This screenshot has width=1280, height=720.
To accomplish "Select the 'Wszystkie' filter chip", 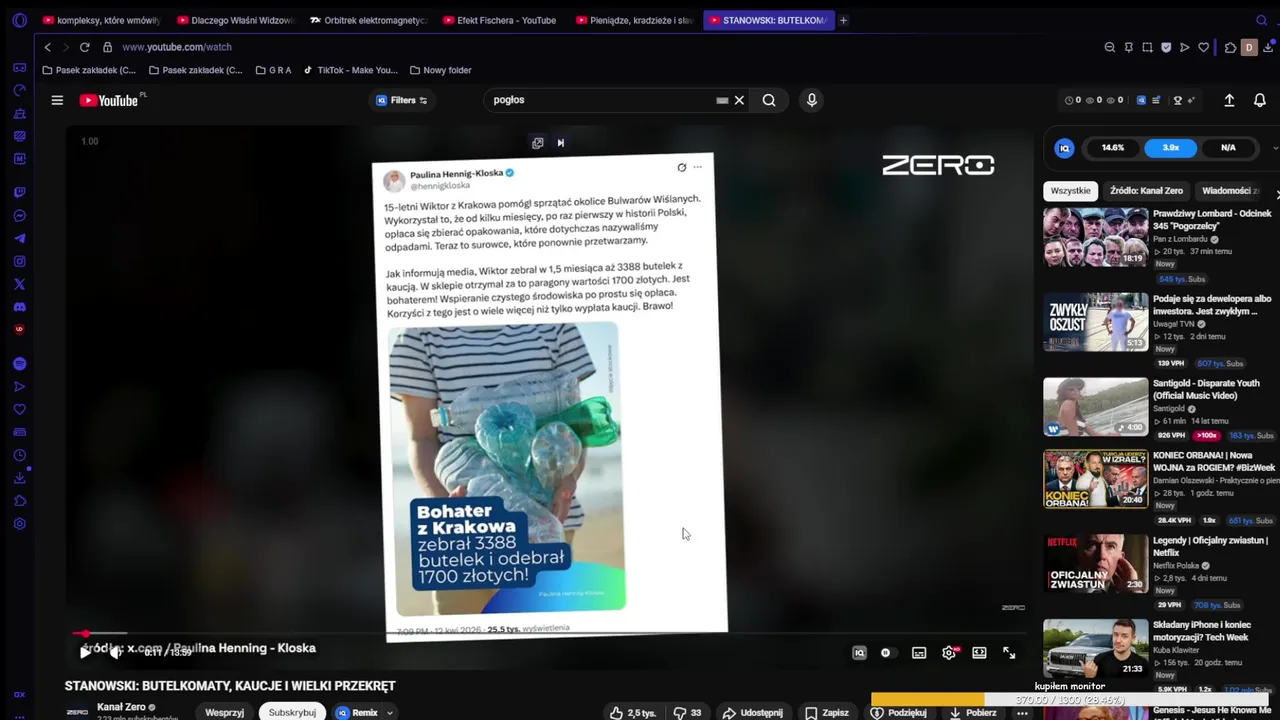I will click(x=1071, y=191).
